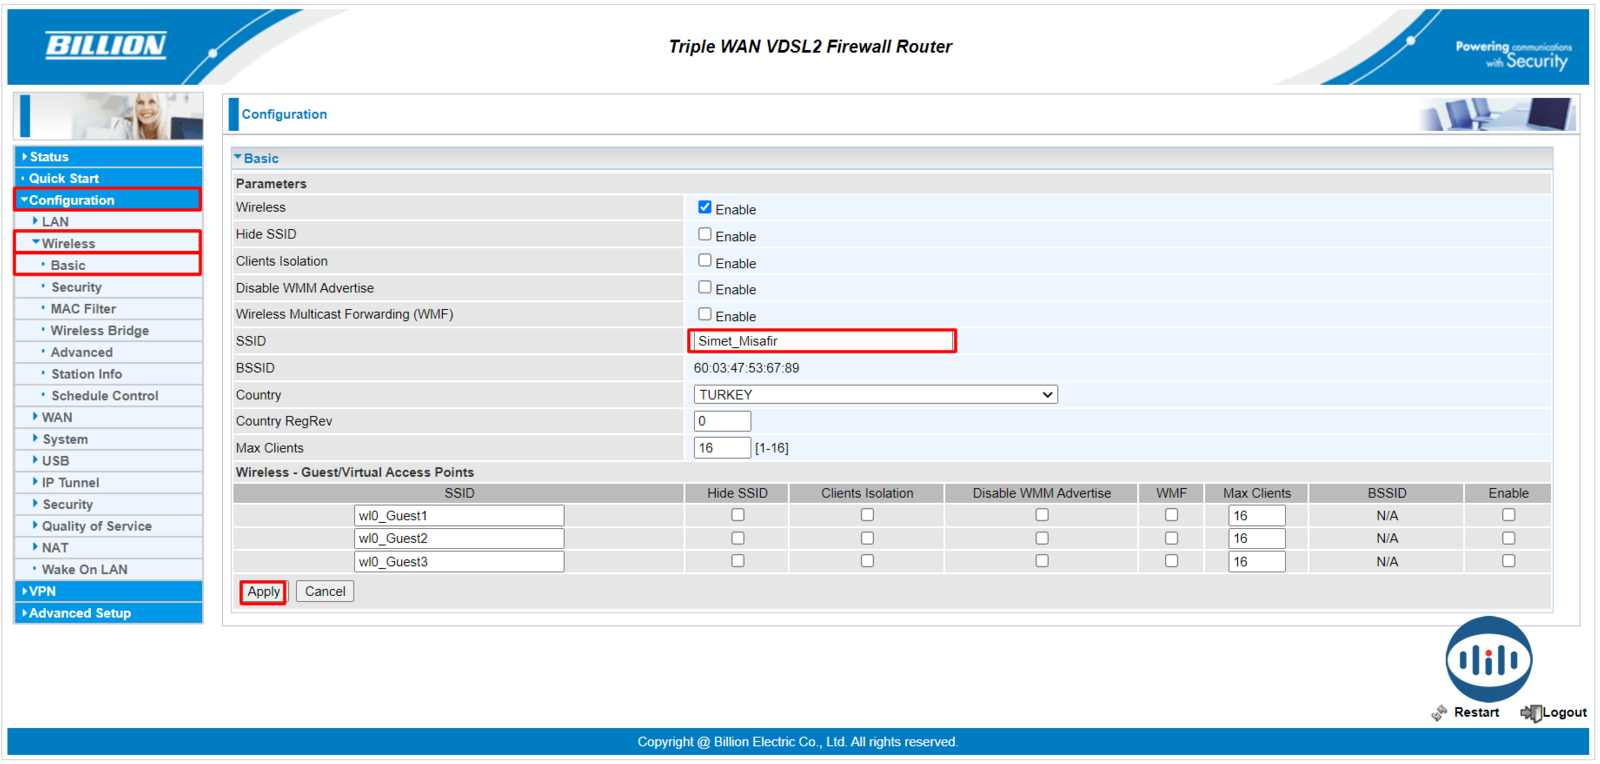Screen dimensions: 1600x764
Task: Click the Logout door icon
Action: (x=1530, y=712)
